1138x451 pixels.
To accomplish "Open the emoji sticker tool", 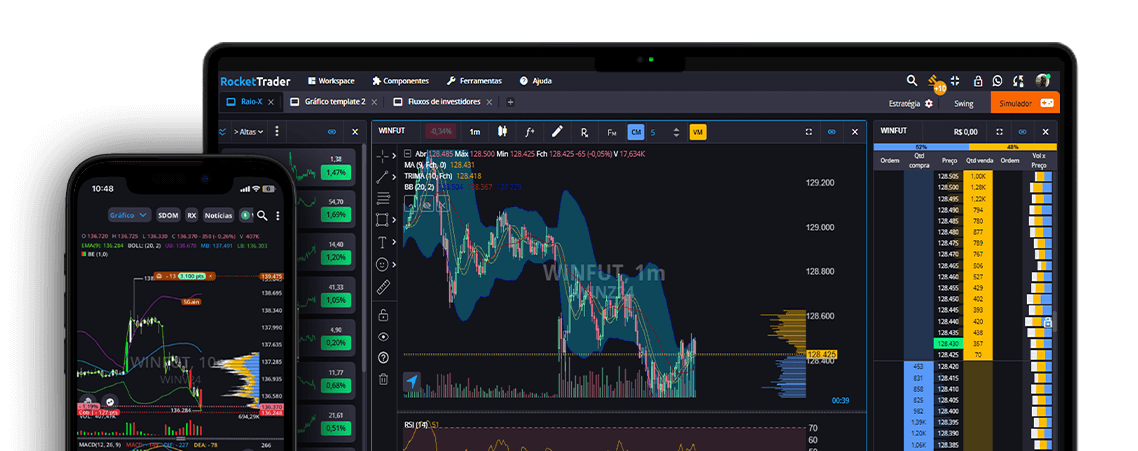I will point(382,264).
